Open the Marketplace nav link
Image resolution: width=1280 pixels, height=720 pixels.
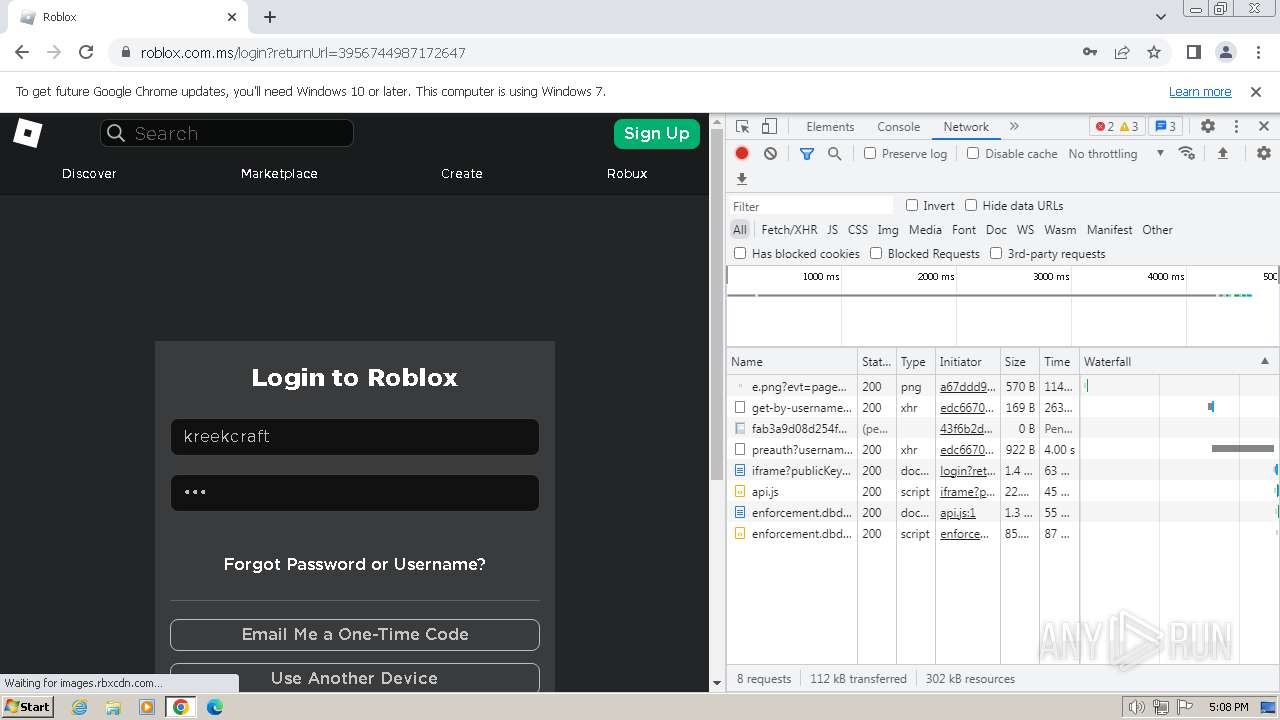(x=279, y=173)
